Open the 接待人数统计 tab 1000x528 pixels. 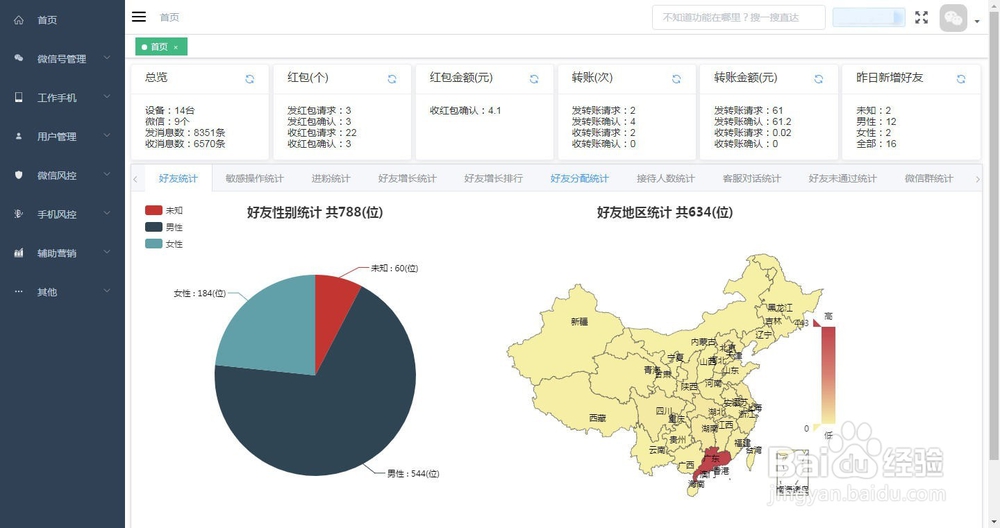665,179
